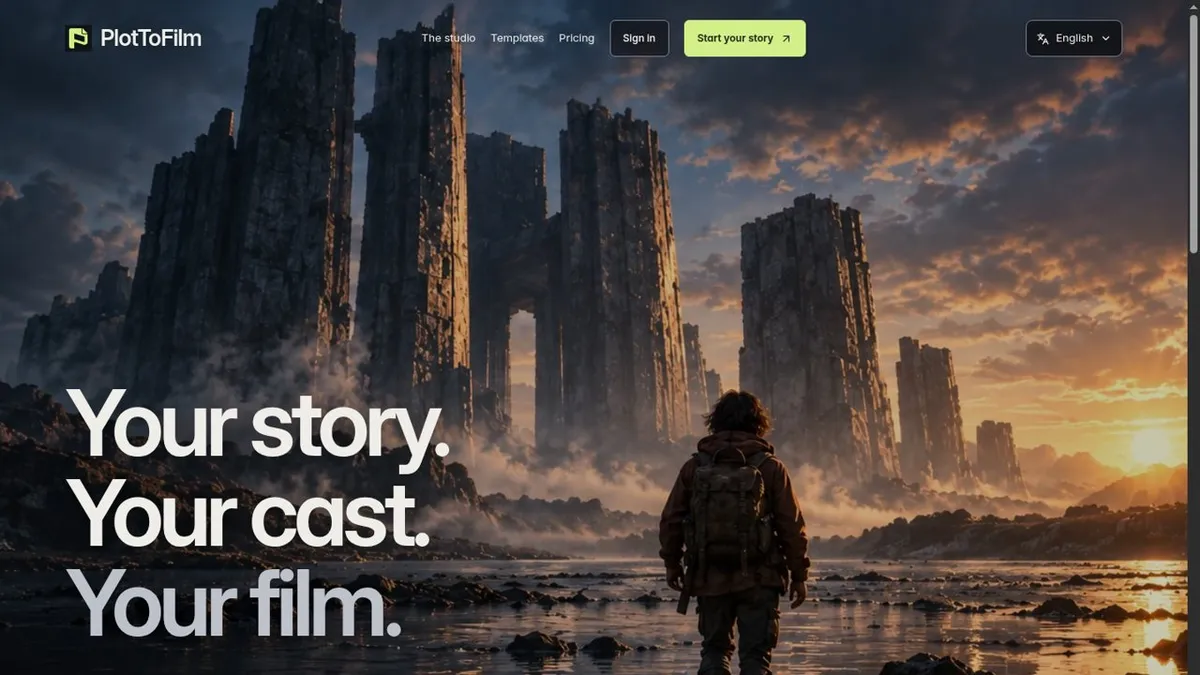Image resolution: width=1200 pixels, height=675 pixels.
Task: Open the Pricing page
Action: click(576, 38)
